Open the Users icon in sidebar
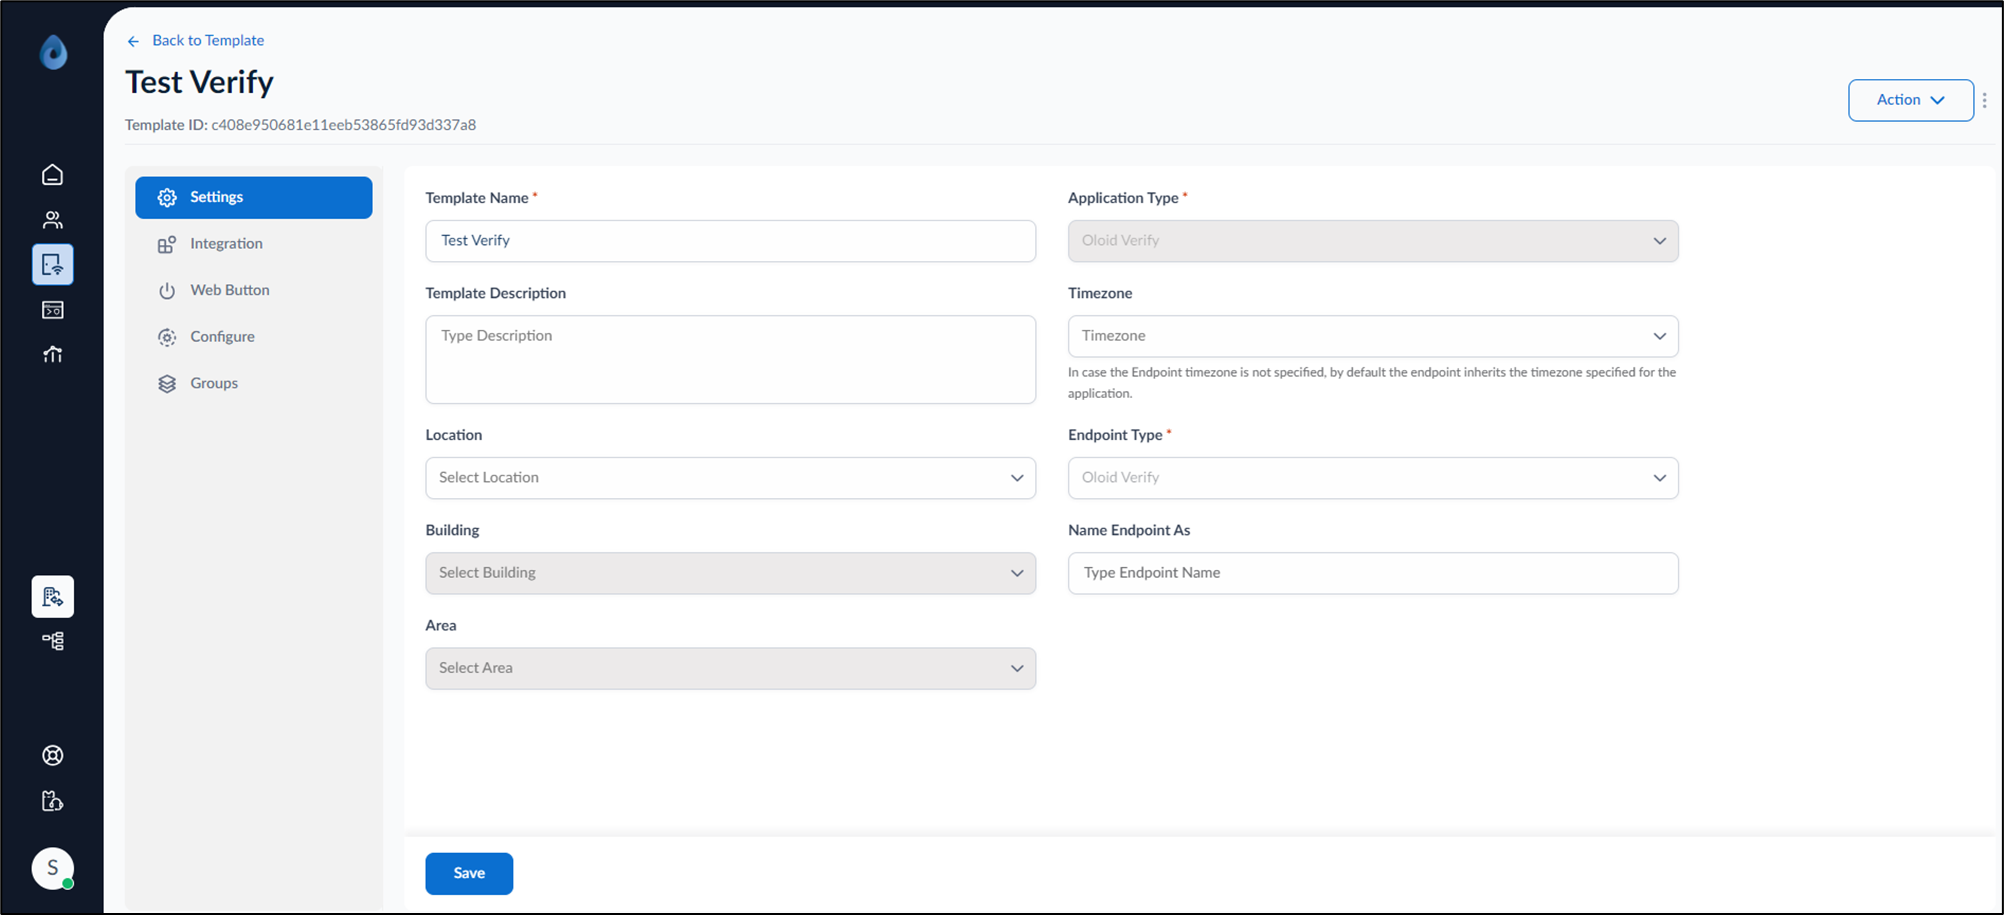Screen dimensions: 2004x915 click(x=53, y=220)
